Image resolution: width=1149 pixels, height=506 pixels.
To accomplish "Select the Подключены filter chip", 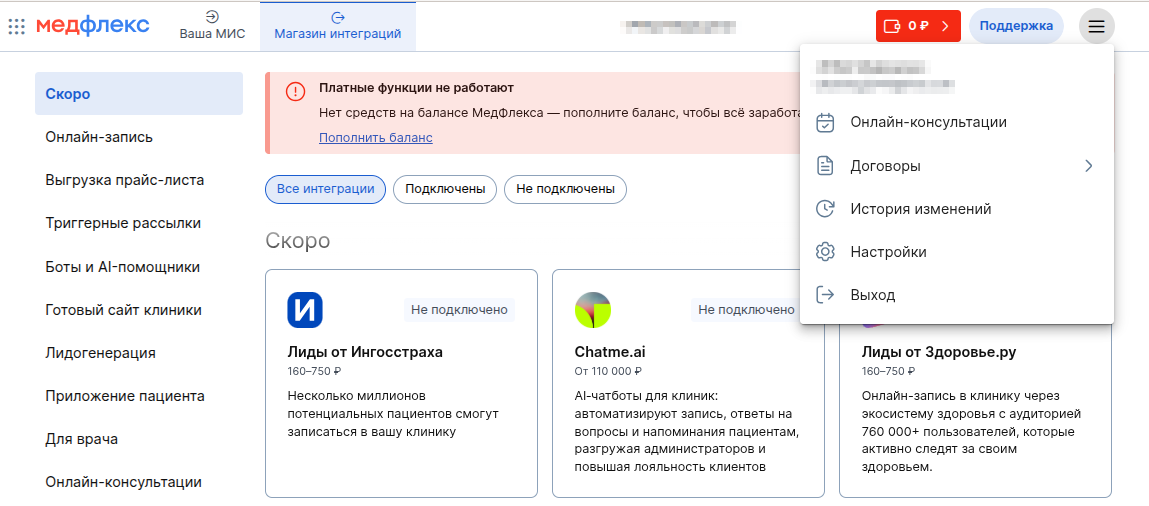I will coord(445,189).
